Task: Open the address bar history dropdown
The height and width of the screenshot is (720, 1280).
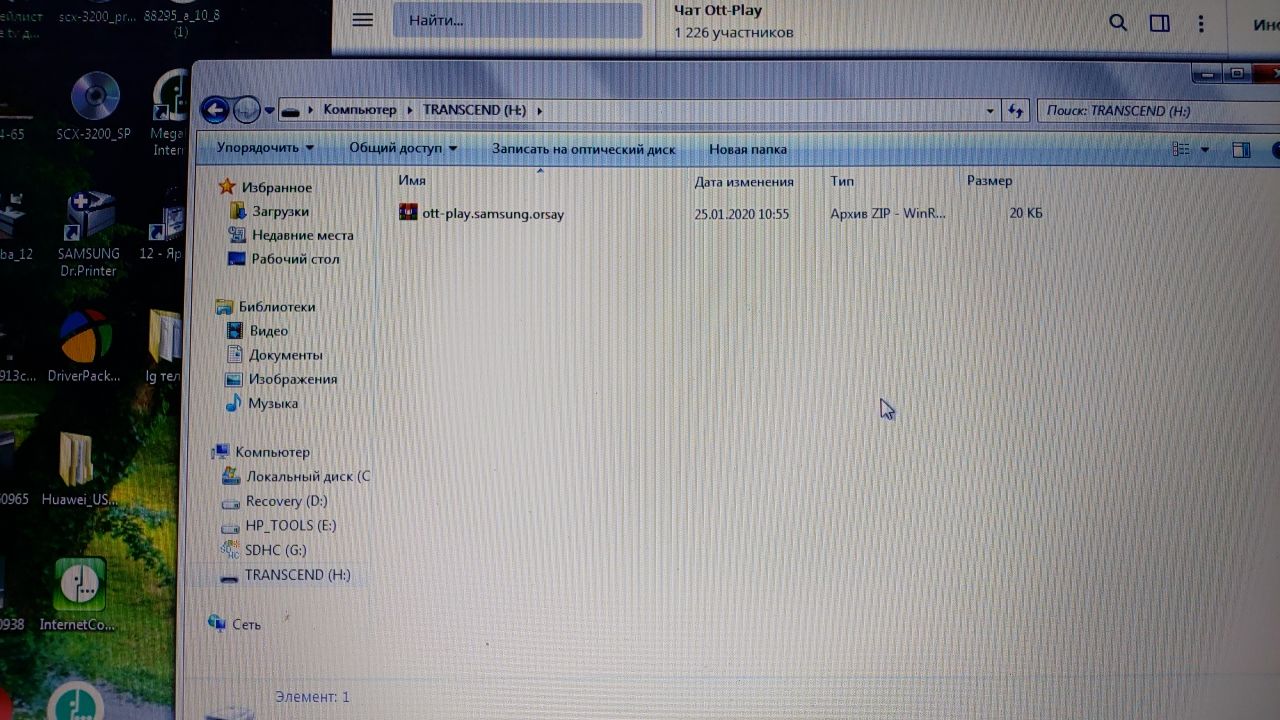Action: 990,111
